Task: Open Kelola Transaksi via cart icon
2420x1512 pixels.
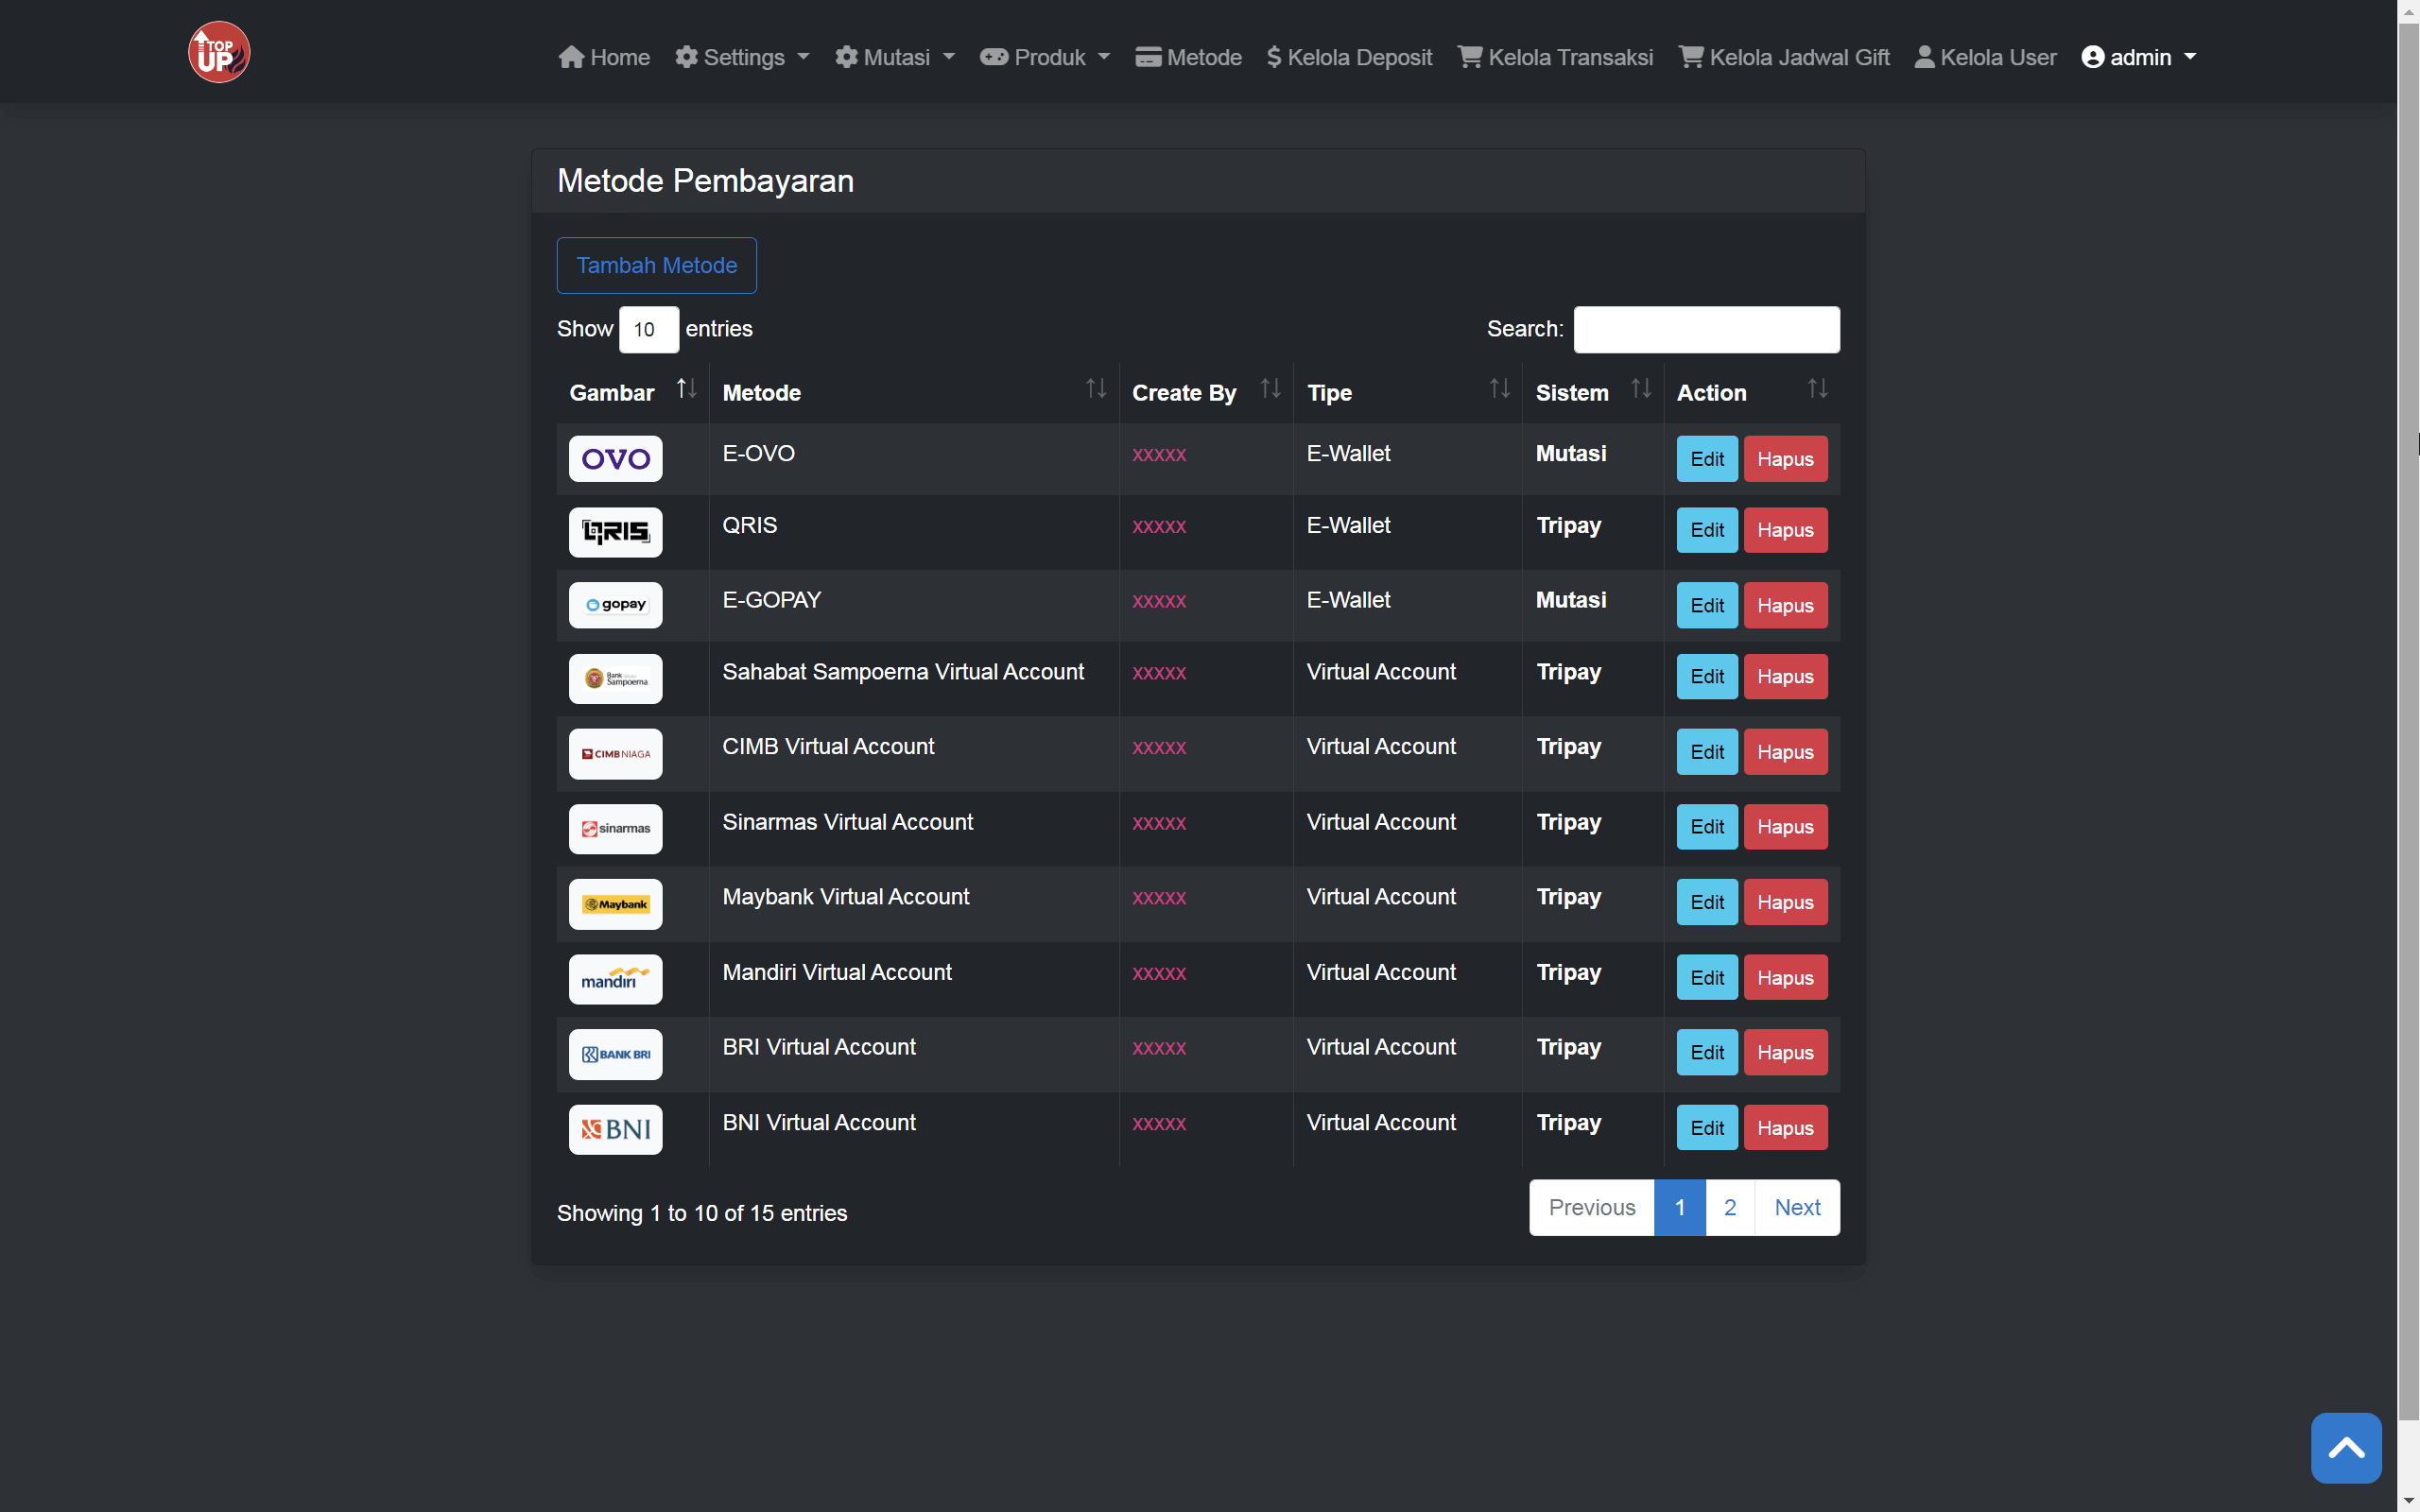Action: (1469, 57)
